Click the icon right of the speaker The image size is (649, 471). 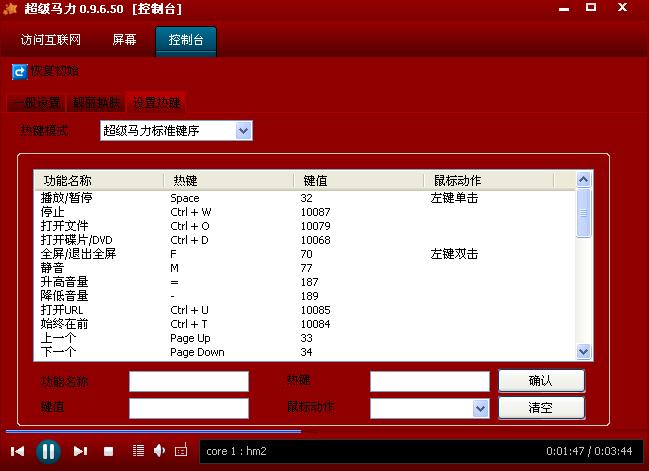pyautogui.click(x=181, y=450)
